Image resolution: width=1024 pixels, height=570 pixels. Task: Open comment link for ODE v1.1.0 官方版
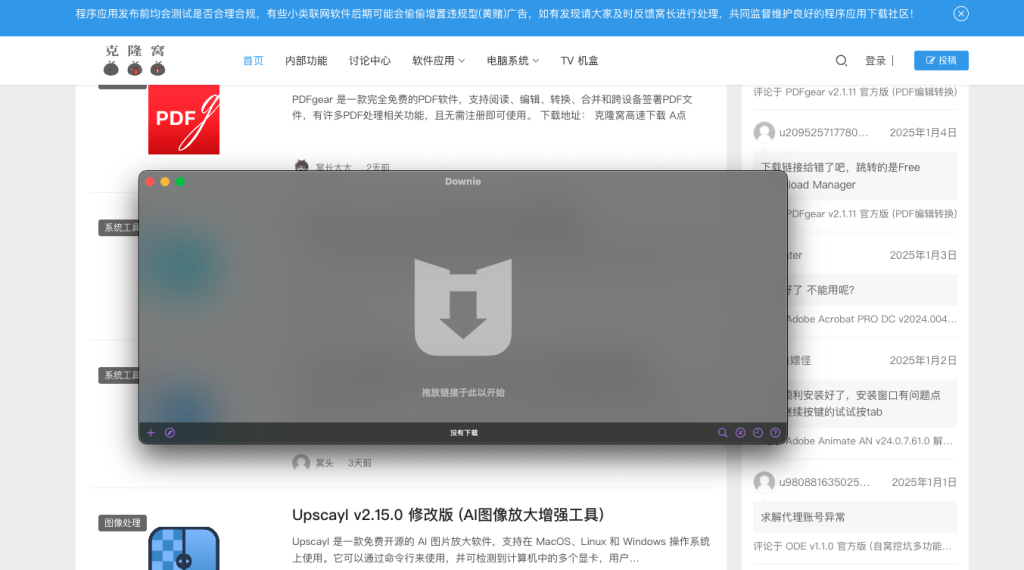click(852, 546)
